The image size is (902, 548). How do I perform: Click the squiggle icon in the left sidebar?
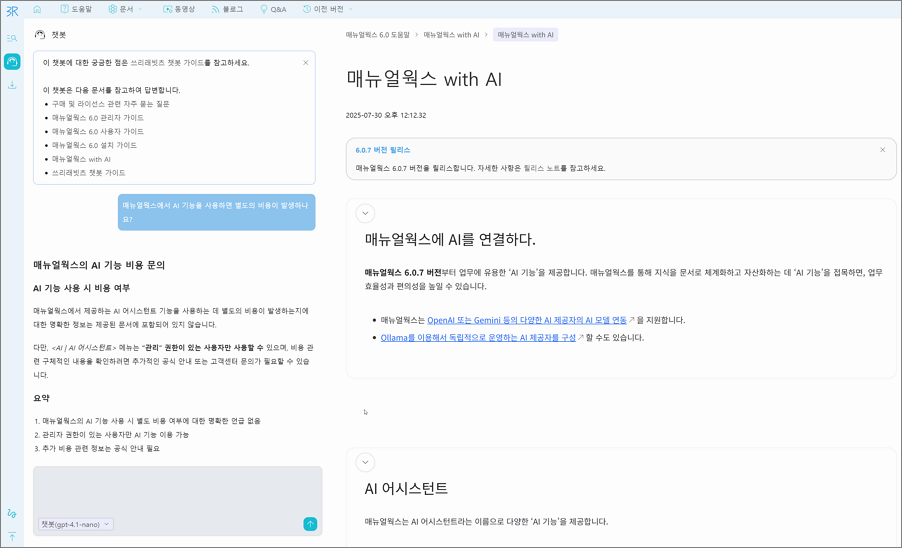click(x=12, y=513)
